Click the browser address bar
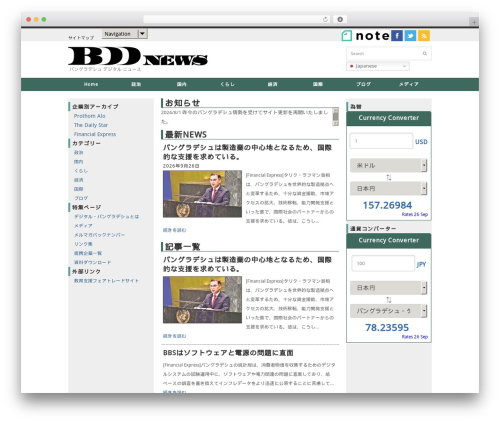This screenshot has width=500, height=423. pyautogui.click(x=237, y=19)
